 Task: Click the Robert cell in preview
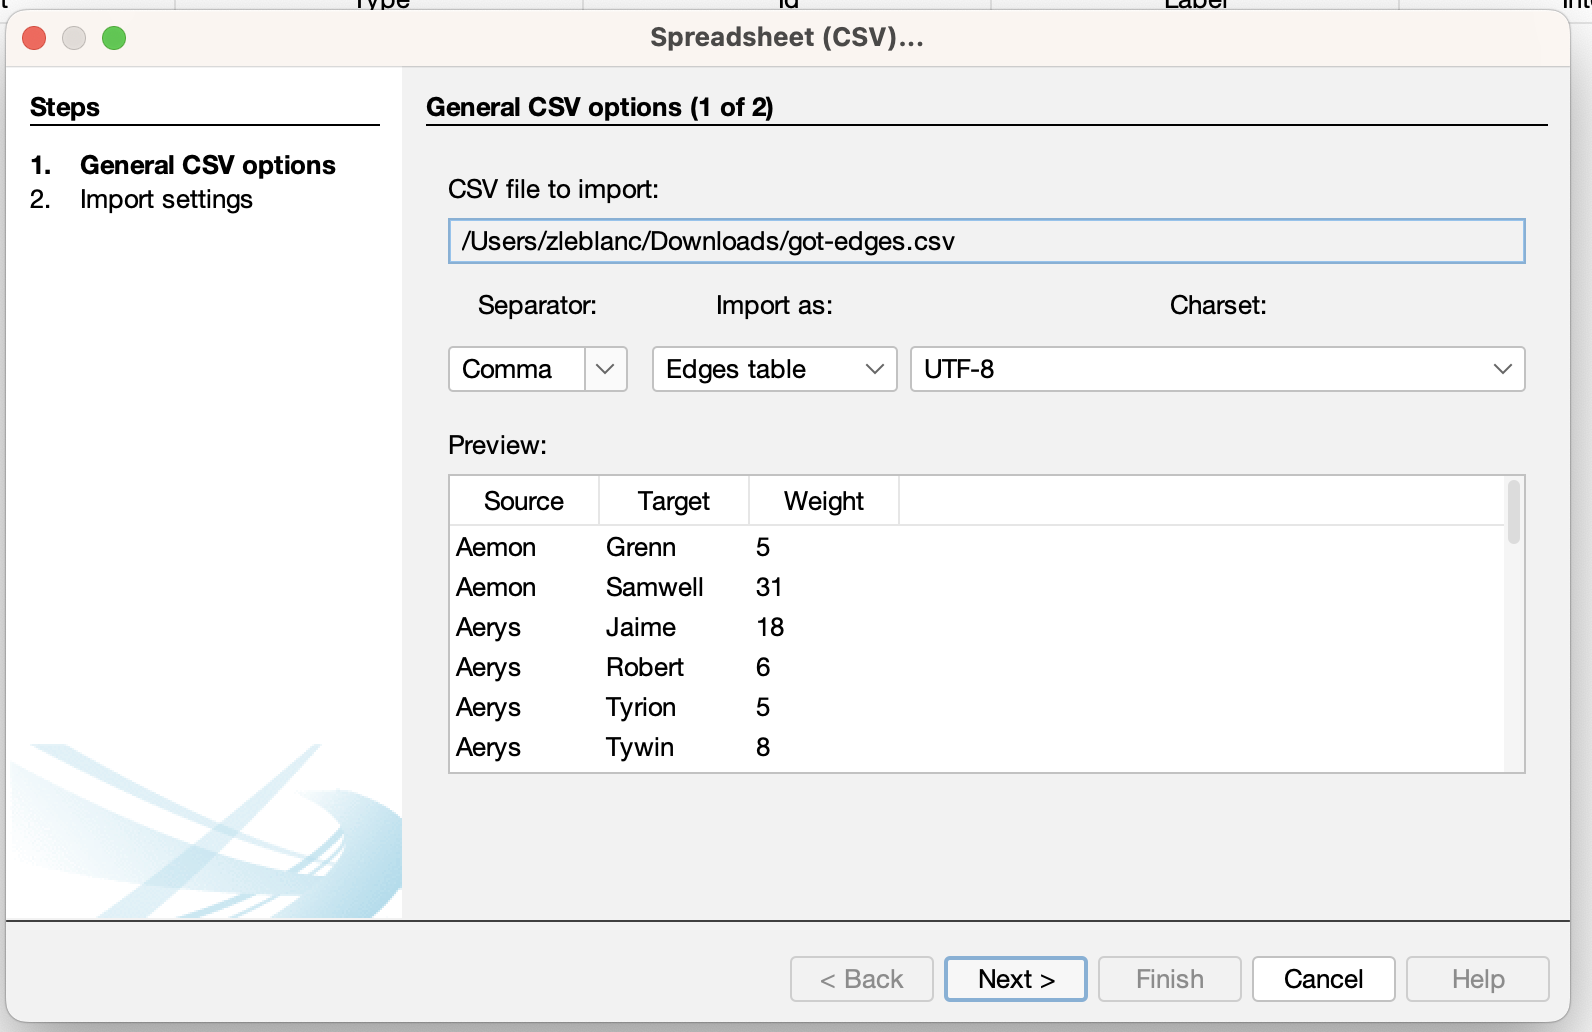tap(644, 667)
